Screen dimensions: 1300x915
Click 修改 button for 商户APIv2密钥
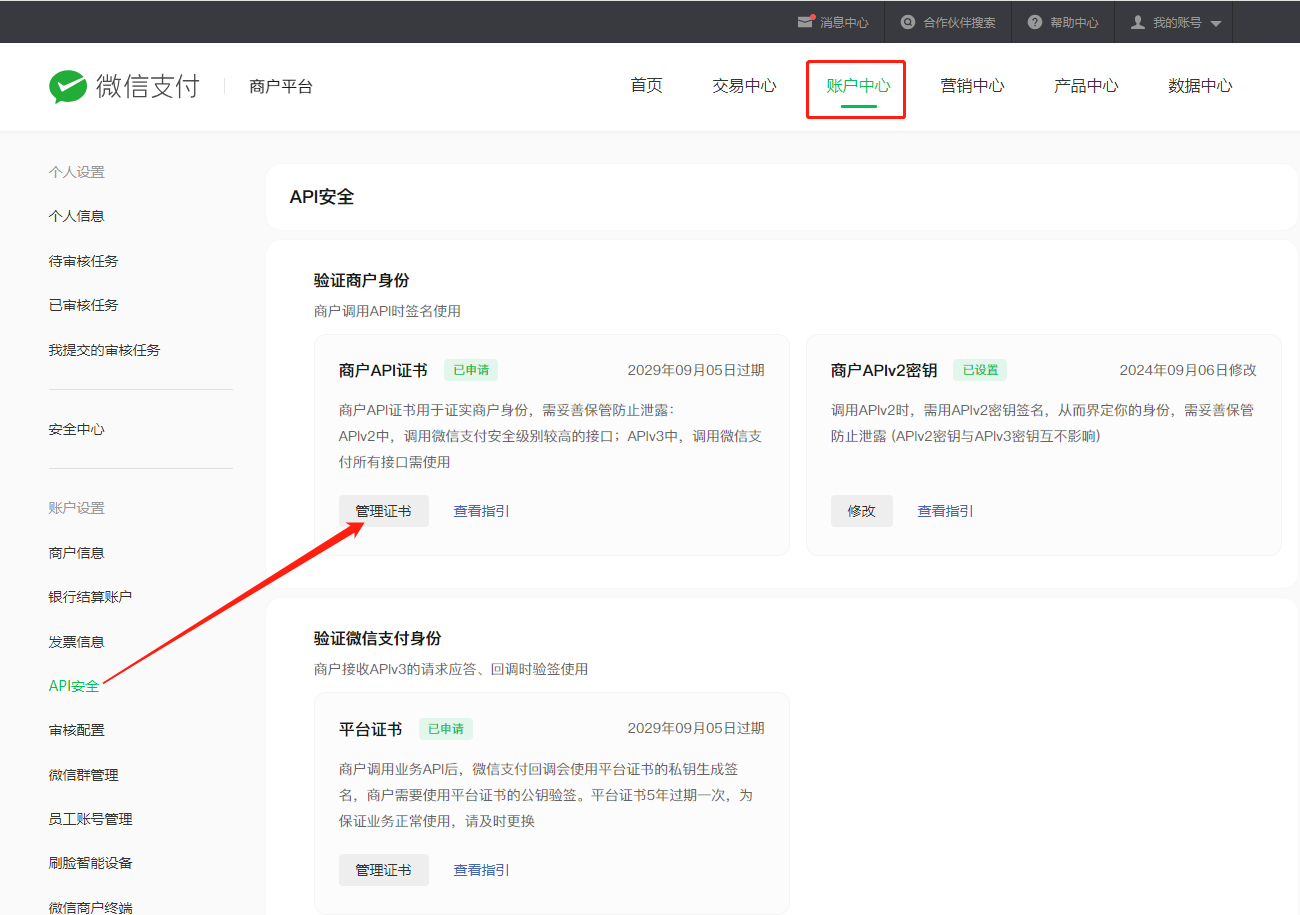862,511
